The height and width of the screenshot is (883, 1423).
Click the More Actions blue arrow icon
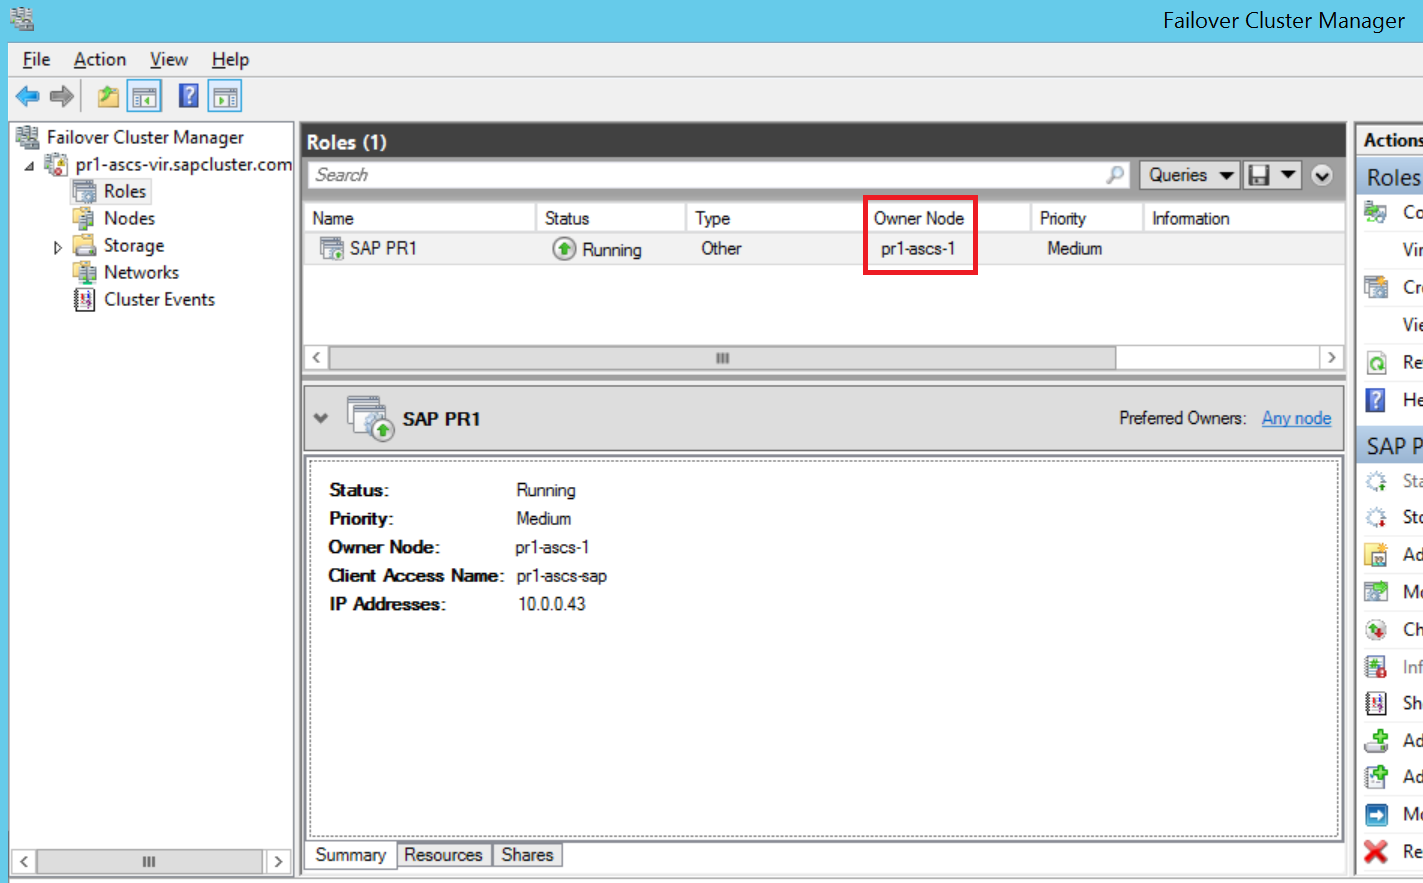click(x=1376, y=814)
